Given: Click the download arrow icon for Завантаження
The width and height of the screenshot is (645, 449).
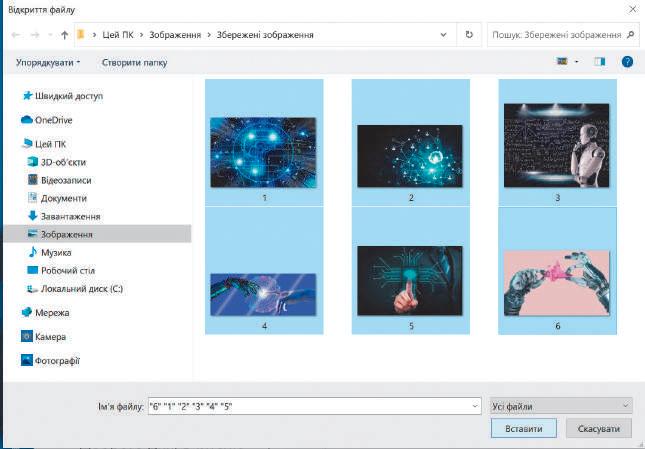Looking at the screenshot, I should 32,215.
